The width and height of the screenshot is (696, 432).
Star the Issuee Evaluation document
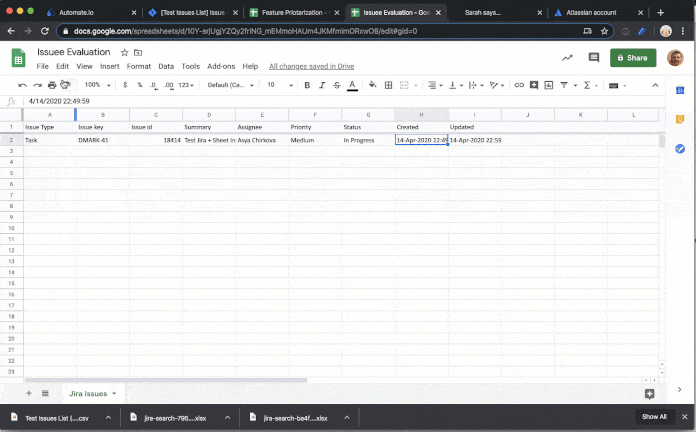124,52
